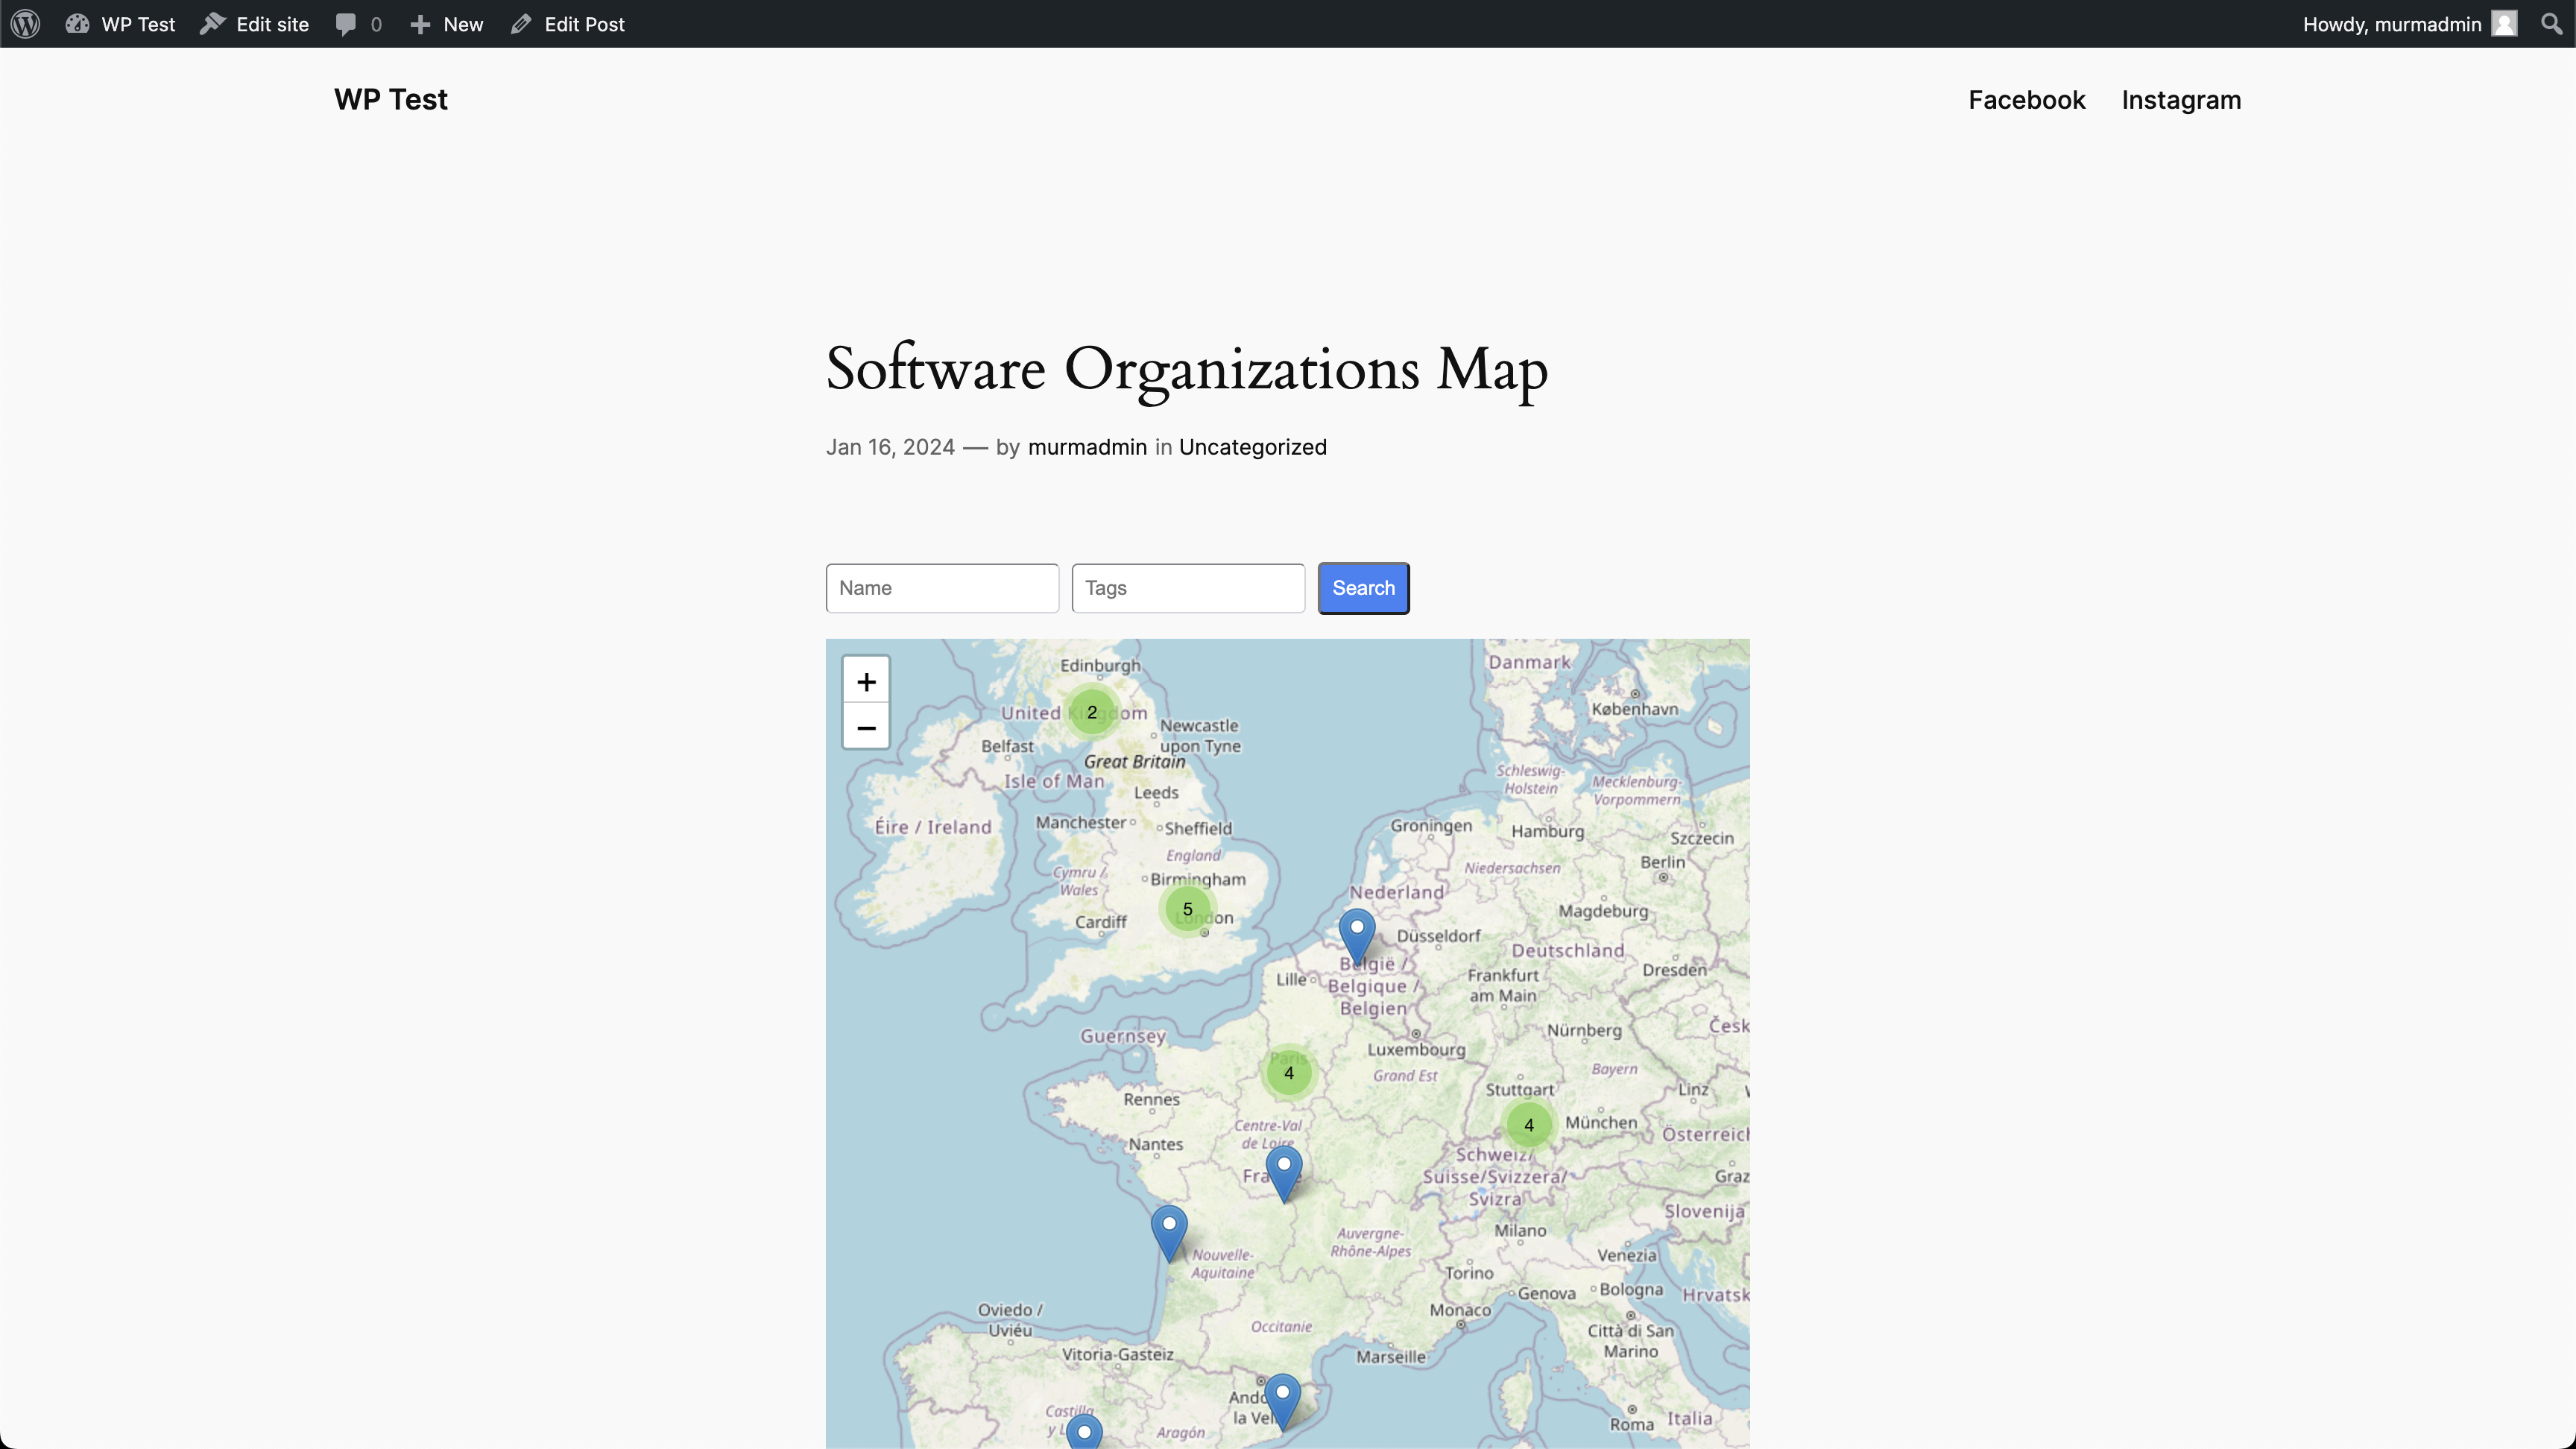Open the WP Test dashboard menu
Image resolution: width=2576 pixels, height=1449 pixels.
click(x=120, y=24)
